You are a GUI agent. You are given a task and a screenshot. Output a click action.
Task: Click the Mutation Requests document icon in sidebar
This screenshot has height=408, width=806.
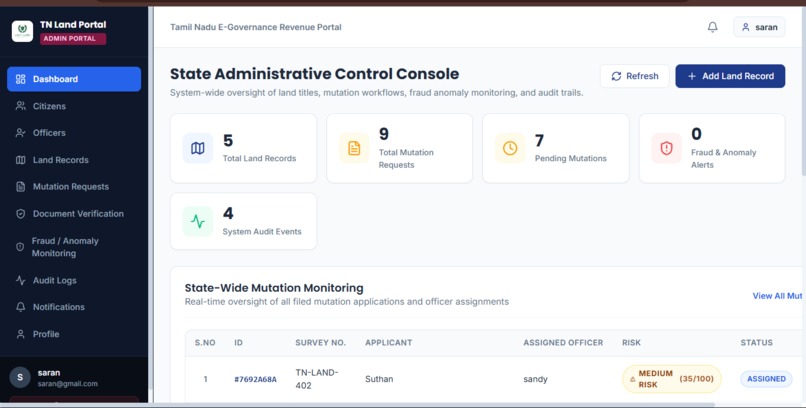21,187
